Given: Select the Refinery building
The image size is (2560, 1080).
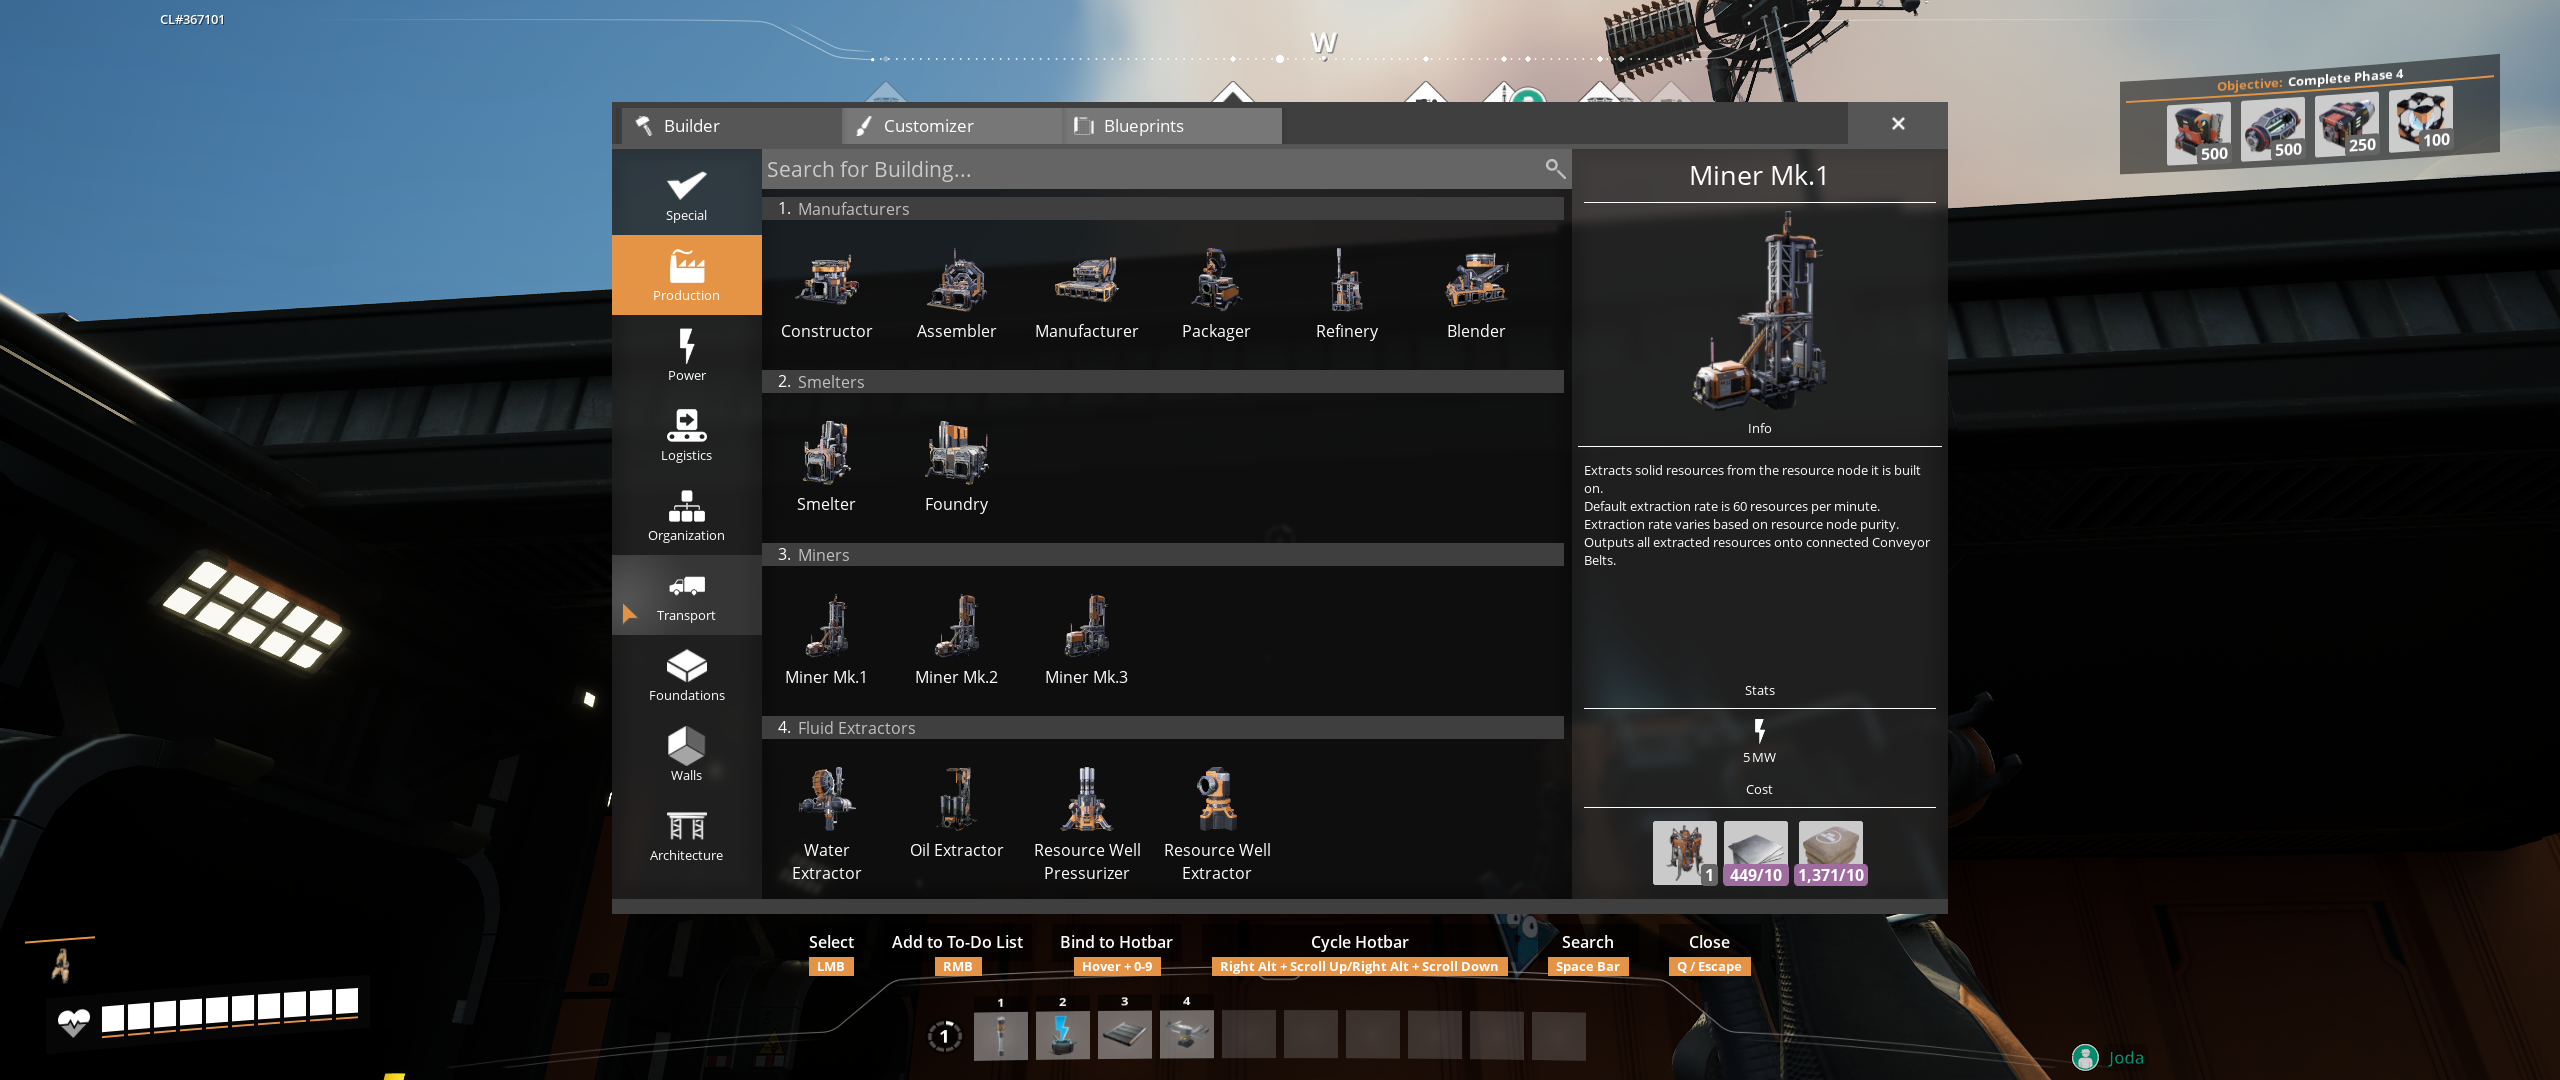Looking at the screenshot, I should click(x=1346, y=294).
